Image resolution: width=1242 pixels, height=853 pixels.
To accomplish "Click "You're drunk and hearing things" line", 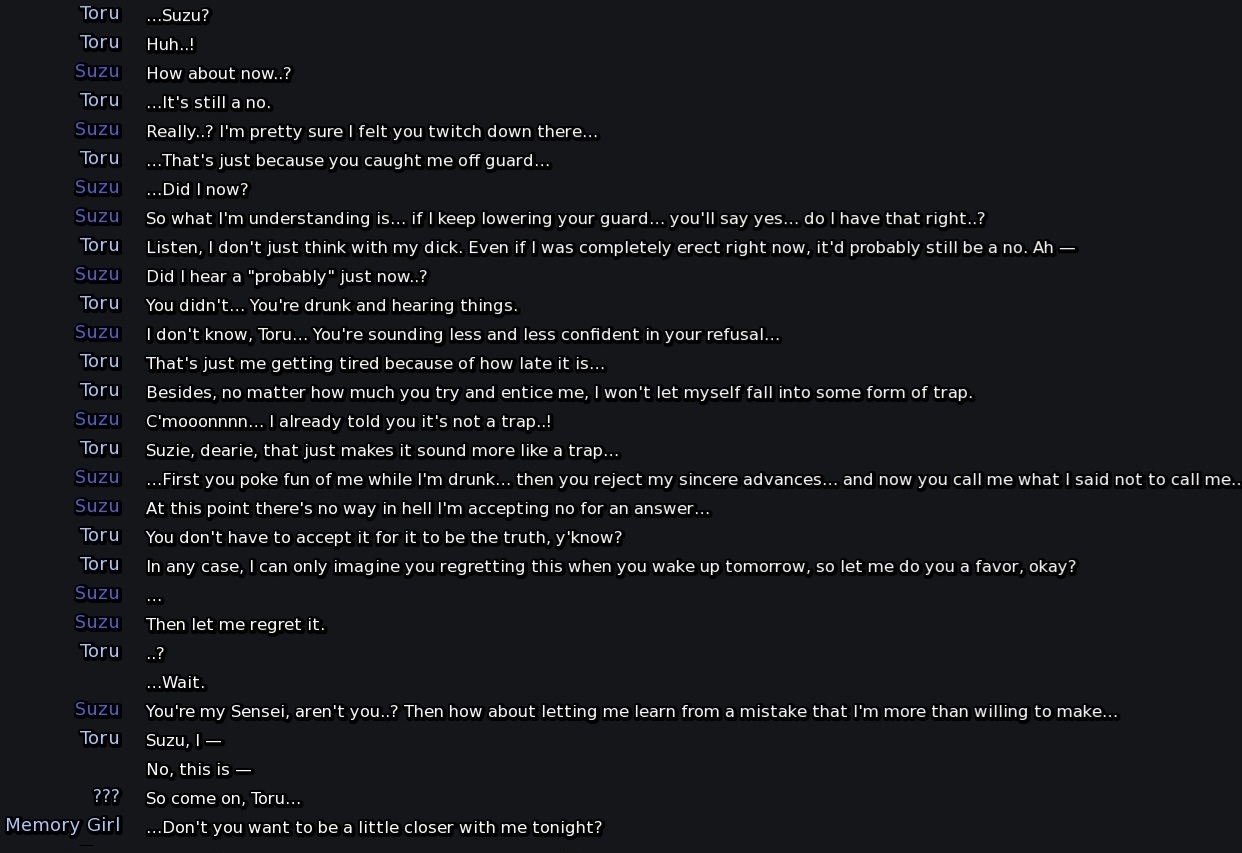I will pyautogui.click(x=332, y=306).
